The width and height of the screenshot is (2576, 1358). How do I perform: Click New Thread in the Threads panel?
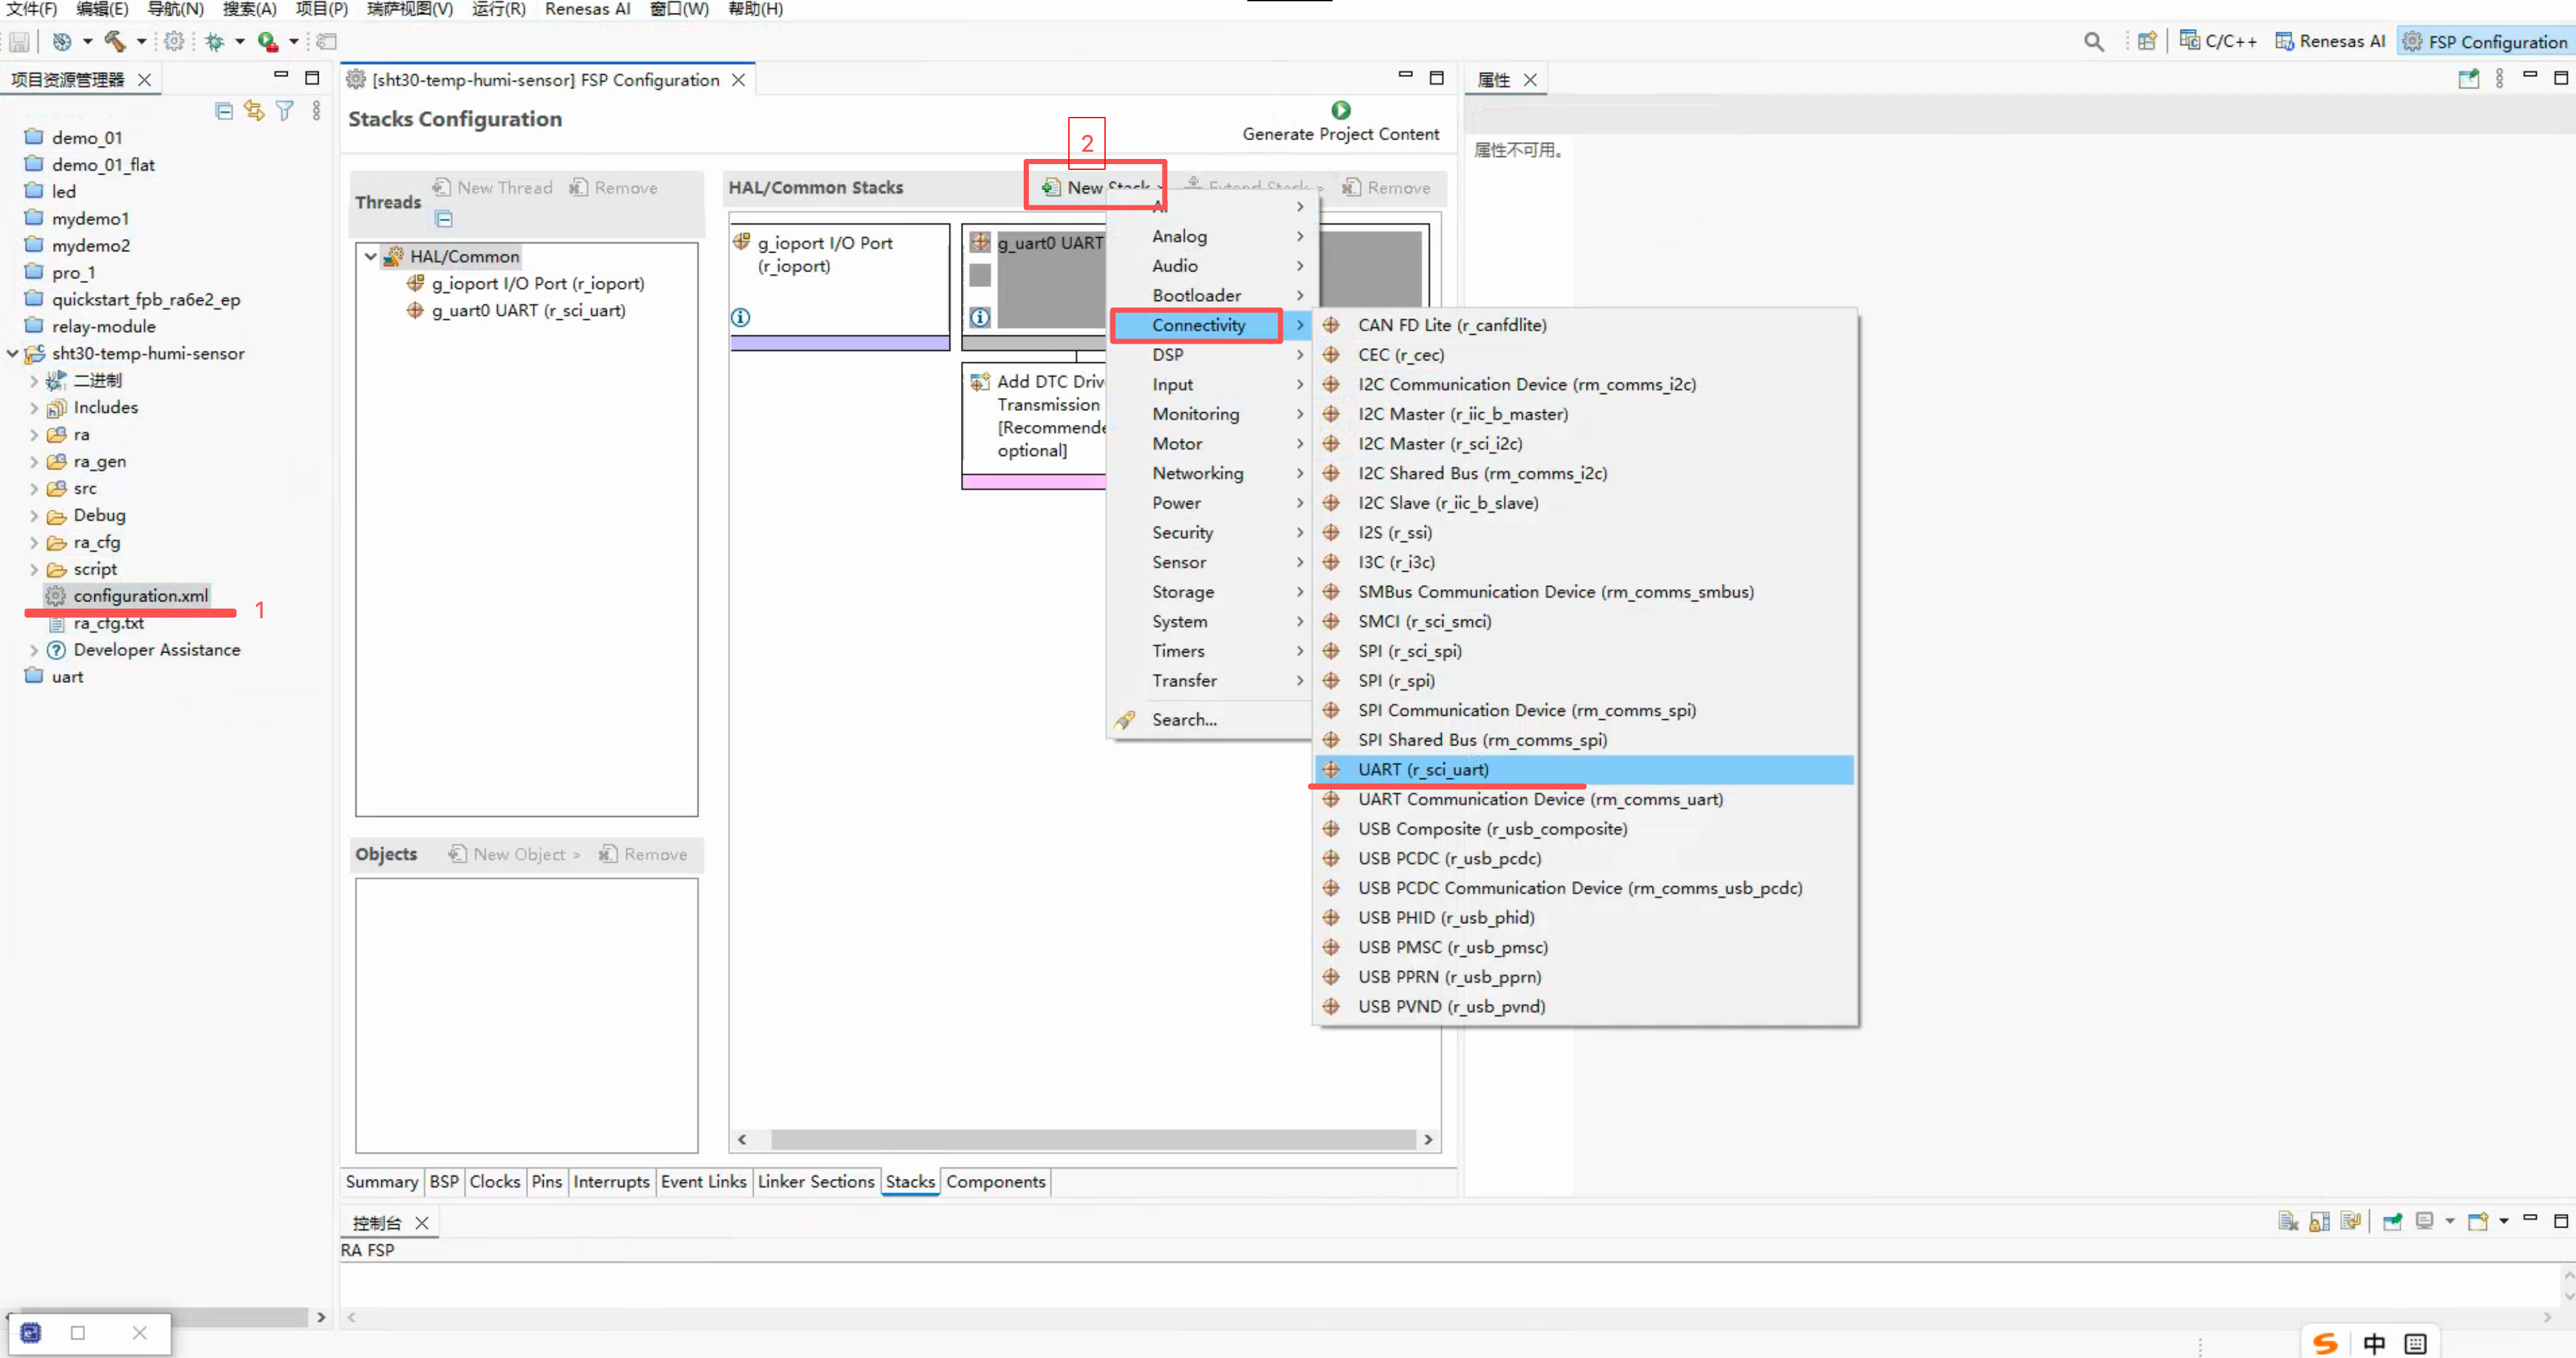tap(493, 188)
